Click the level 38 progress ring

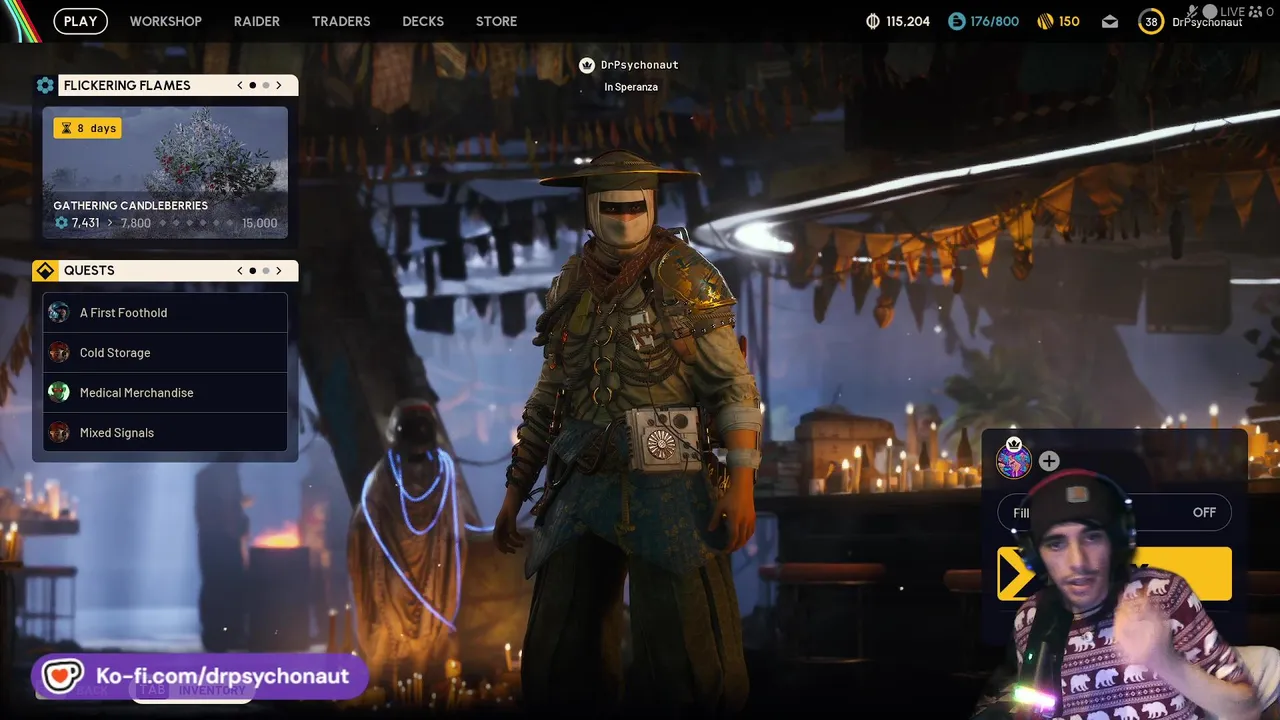(1151, 22)
